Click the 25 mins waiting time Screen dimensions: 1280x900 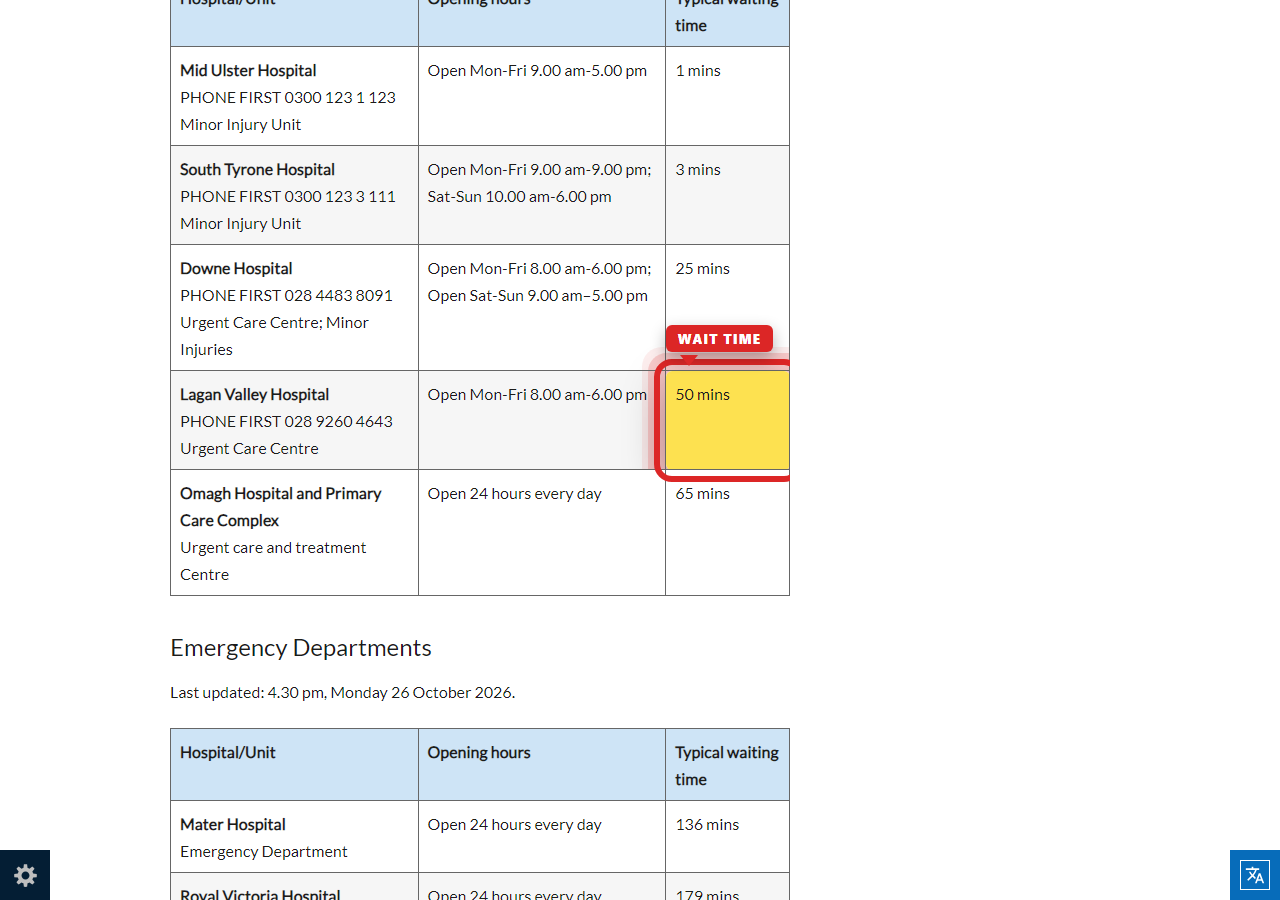coord(702,268)
